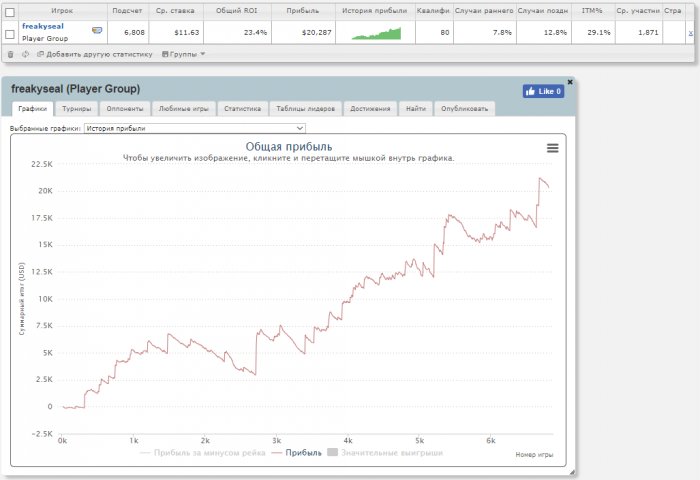Click the x link at row end
Screen dimensions: 700x480
coord(691,33)
